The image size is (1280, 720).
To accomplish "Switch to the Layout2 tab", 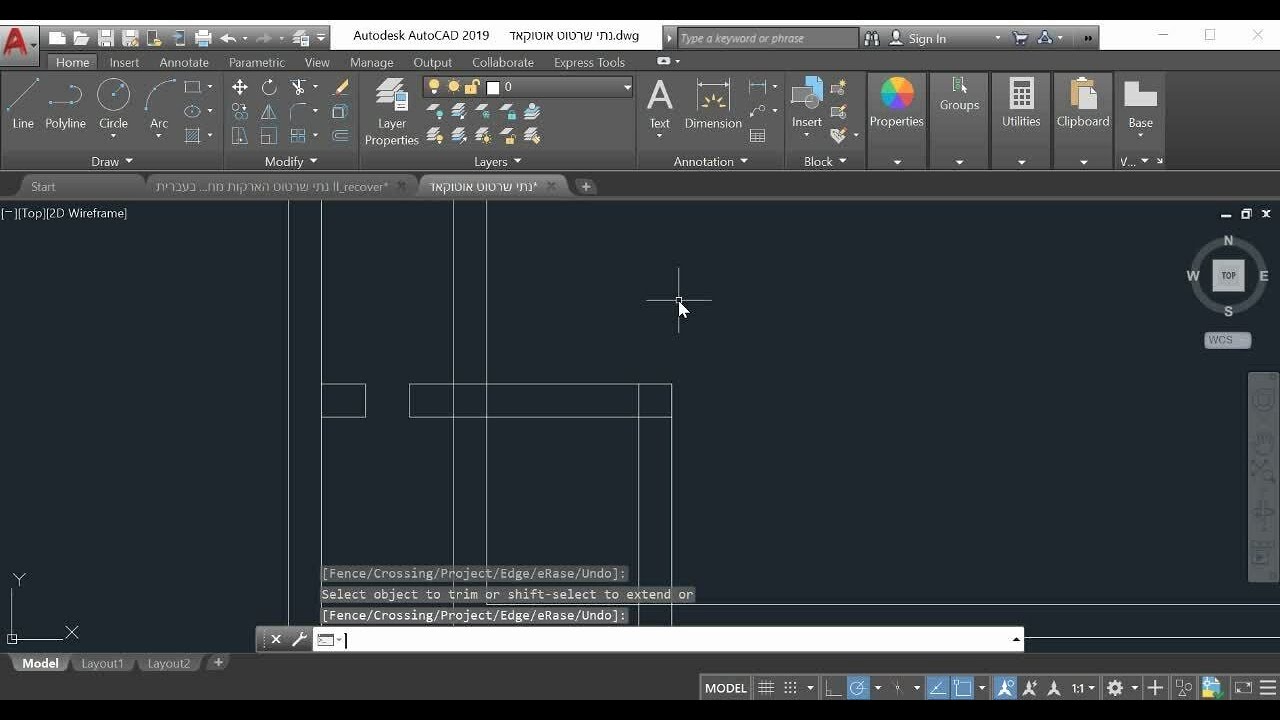I will (x=169, y=663).
